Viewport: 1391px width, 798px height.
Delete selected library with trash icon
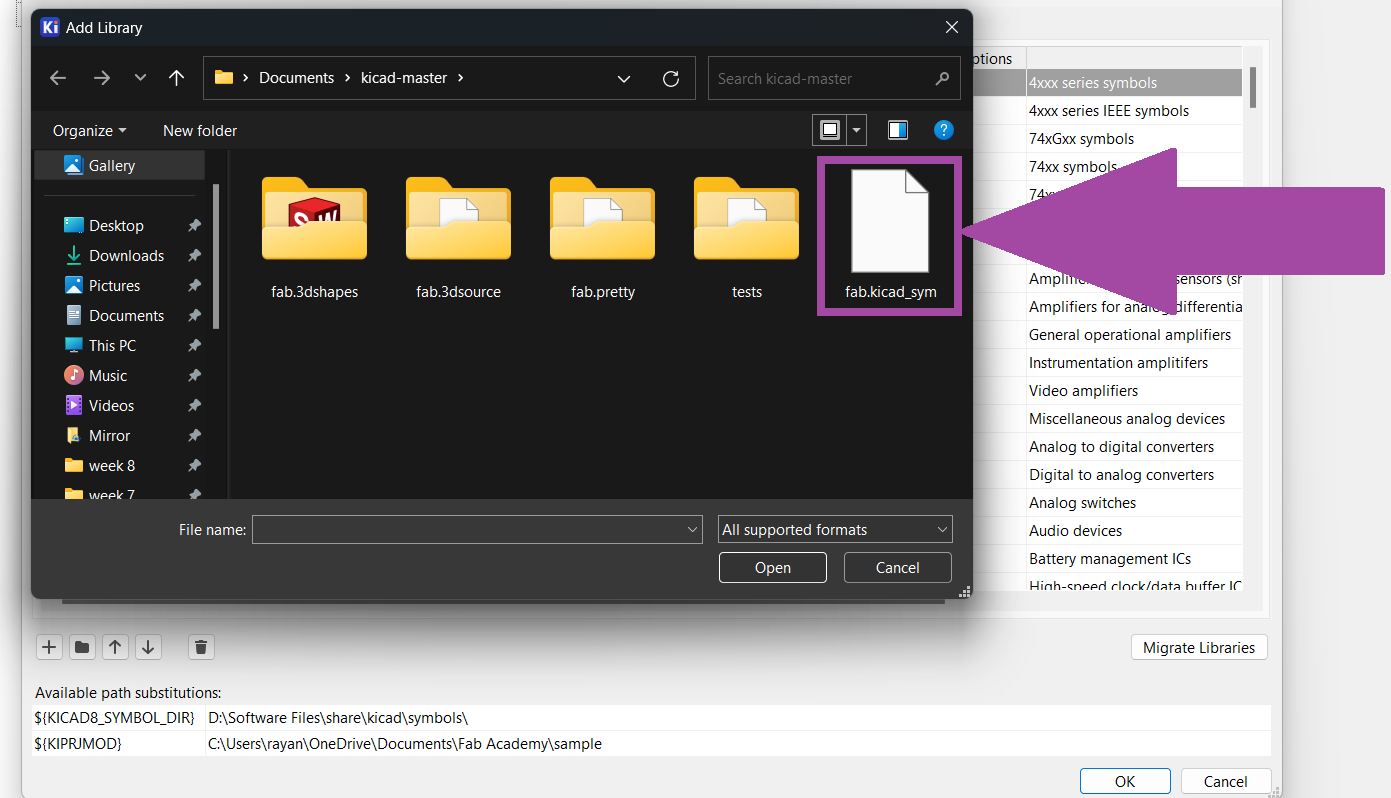(201, 647)
